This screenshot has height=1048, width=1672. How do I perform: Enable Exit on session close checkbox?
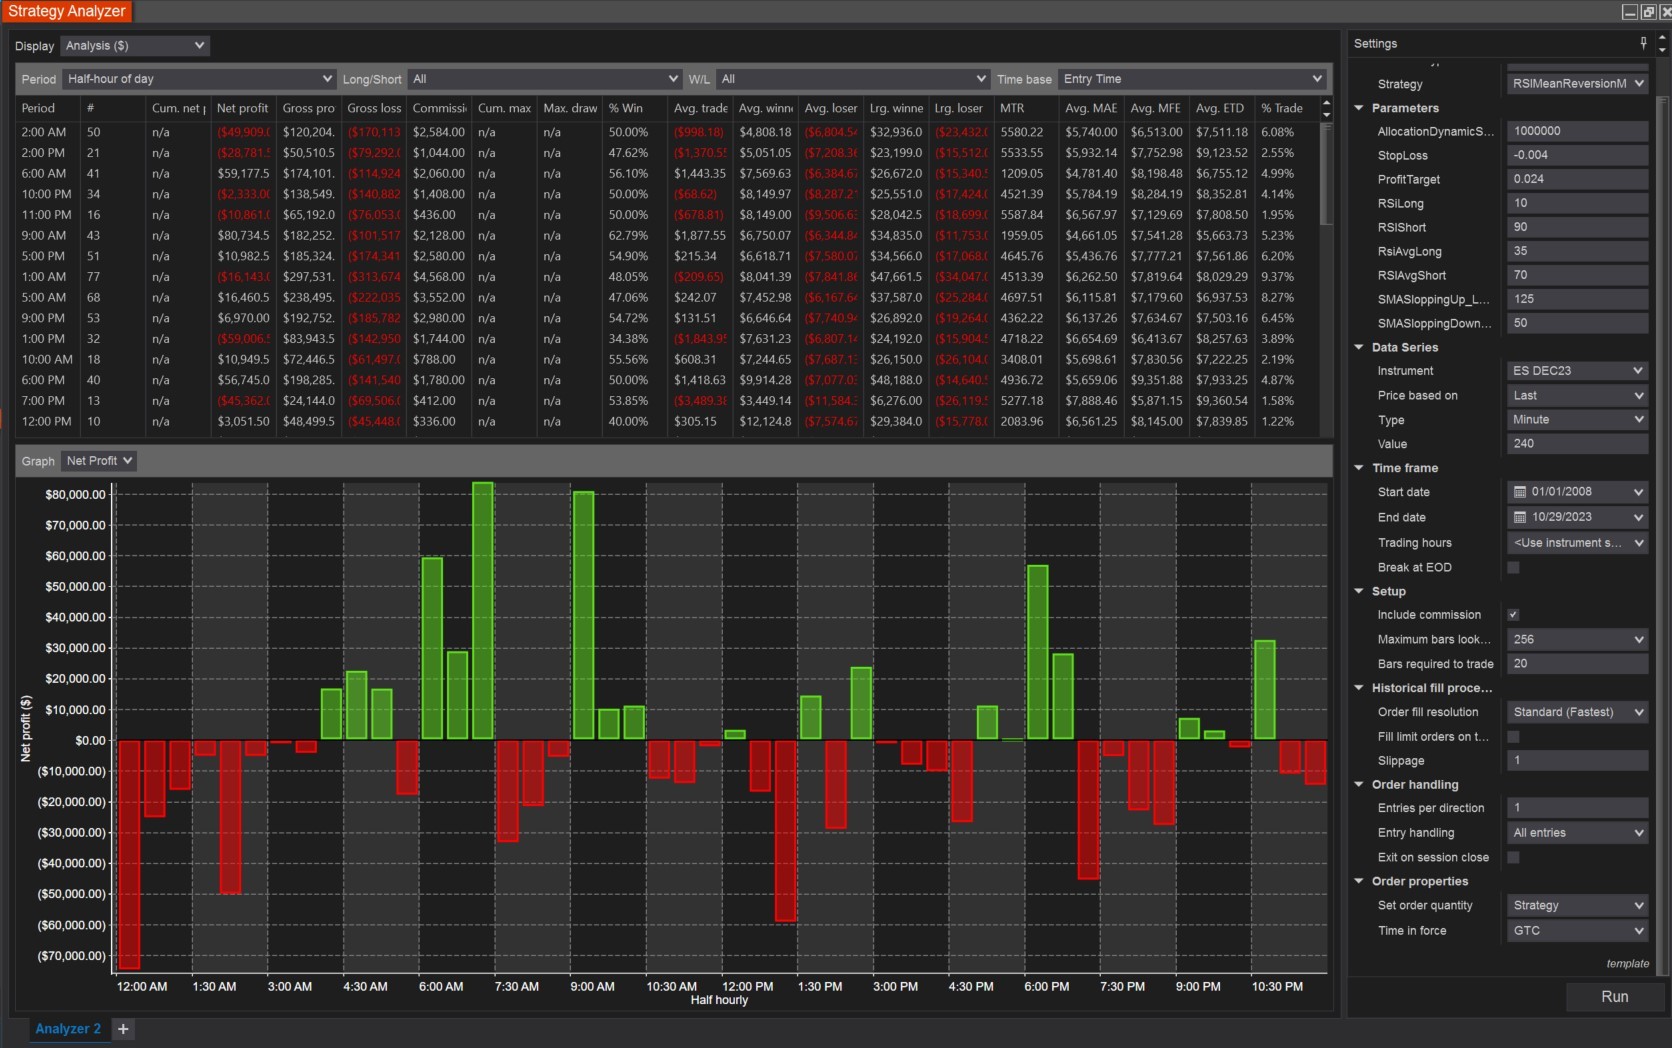pyautogui.click(x=1513, y=857)
